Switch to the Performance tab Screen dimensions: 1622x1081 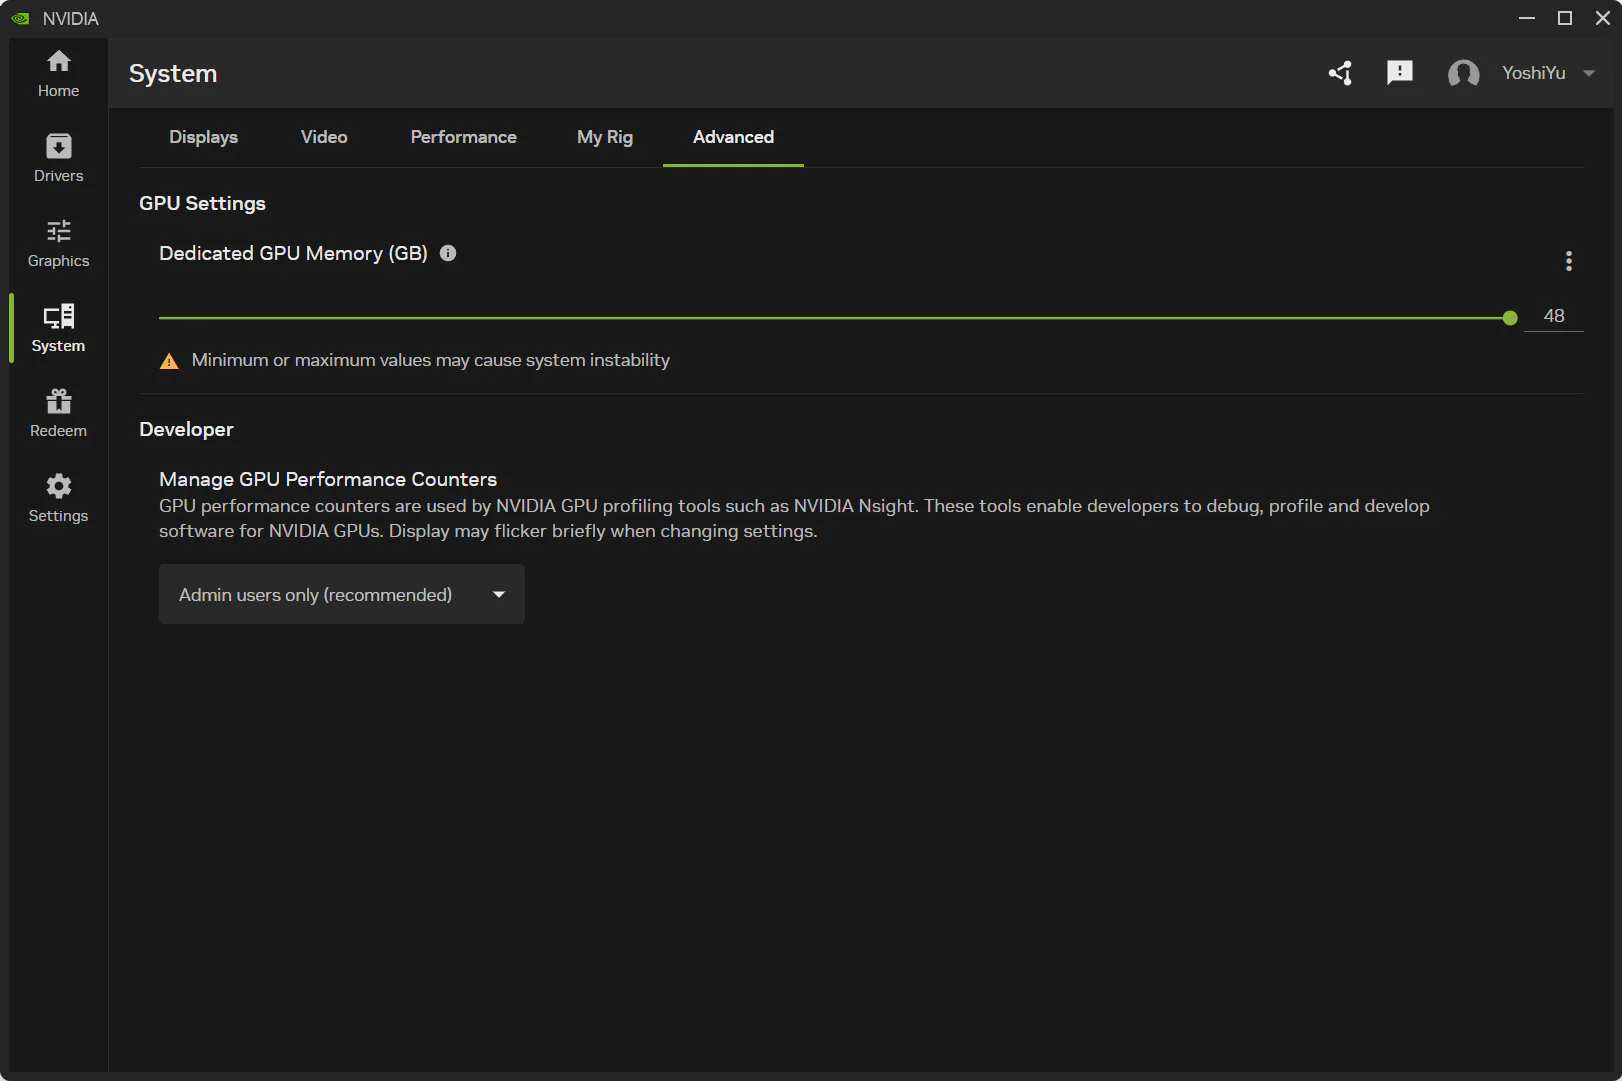click(x=463, y=137)
